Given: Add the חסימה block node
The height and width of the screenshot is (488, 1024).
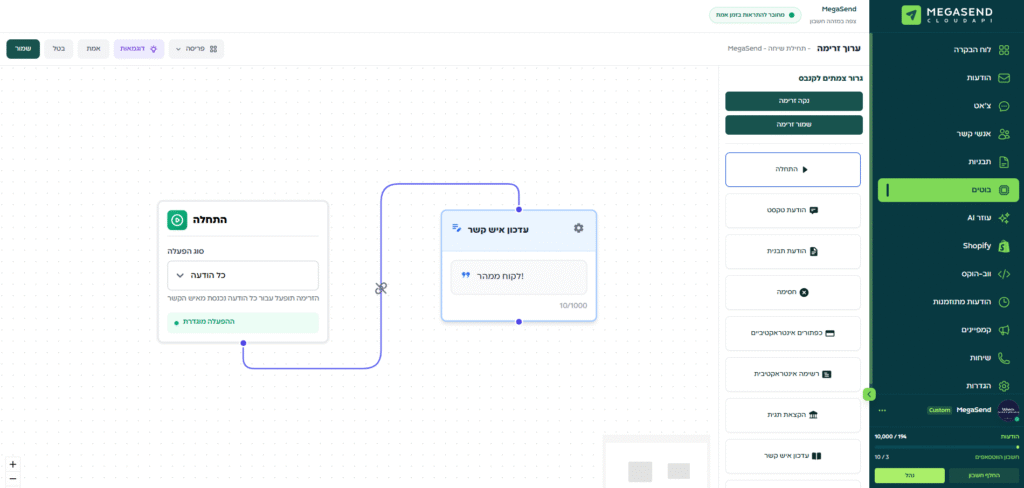Looking at the screenshot, I should point(792,292).
